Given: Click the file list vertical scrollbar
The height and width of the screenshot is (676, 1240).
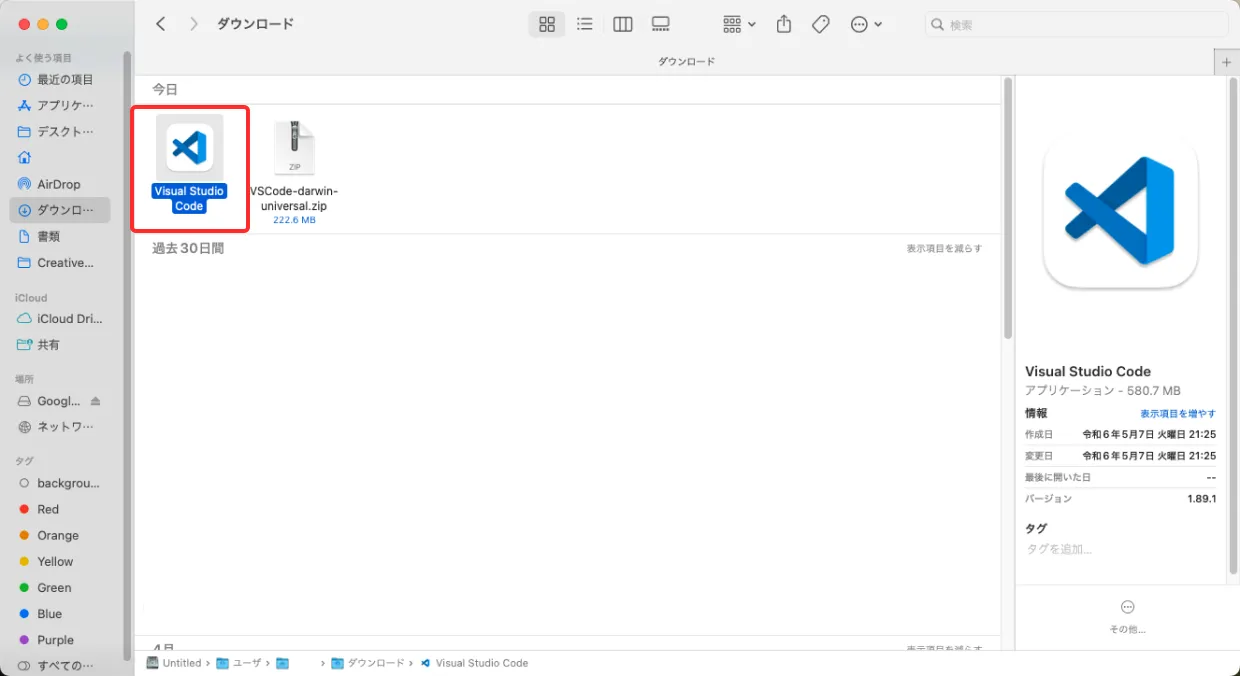Looking at the screenshot, I should point(1008,210).
